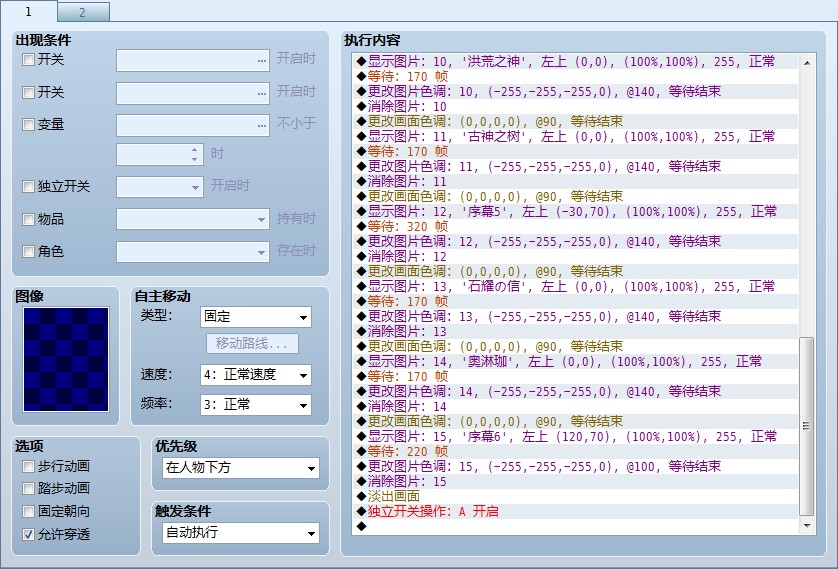
Task: Tick the 变量 condition checkbox
Action: click(28, 124)
